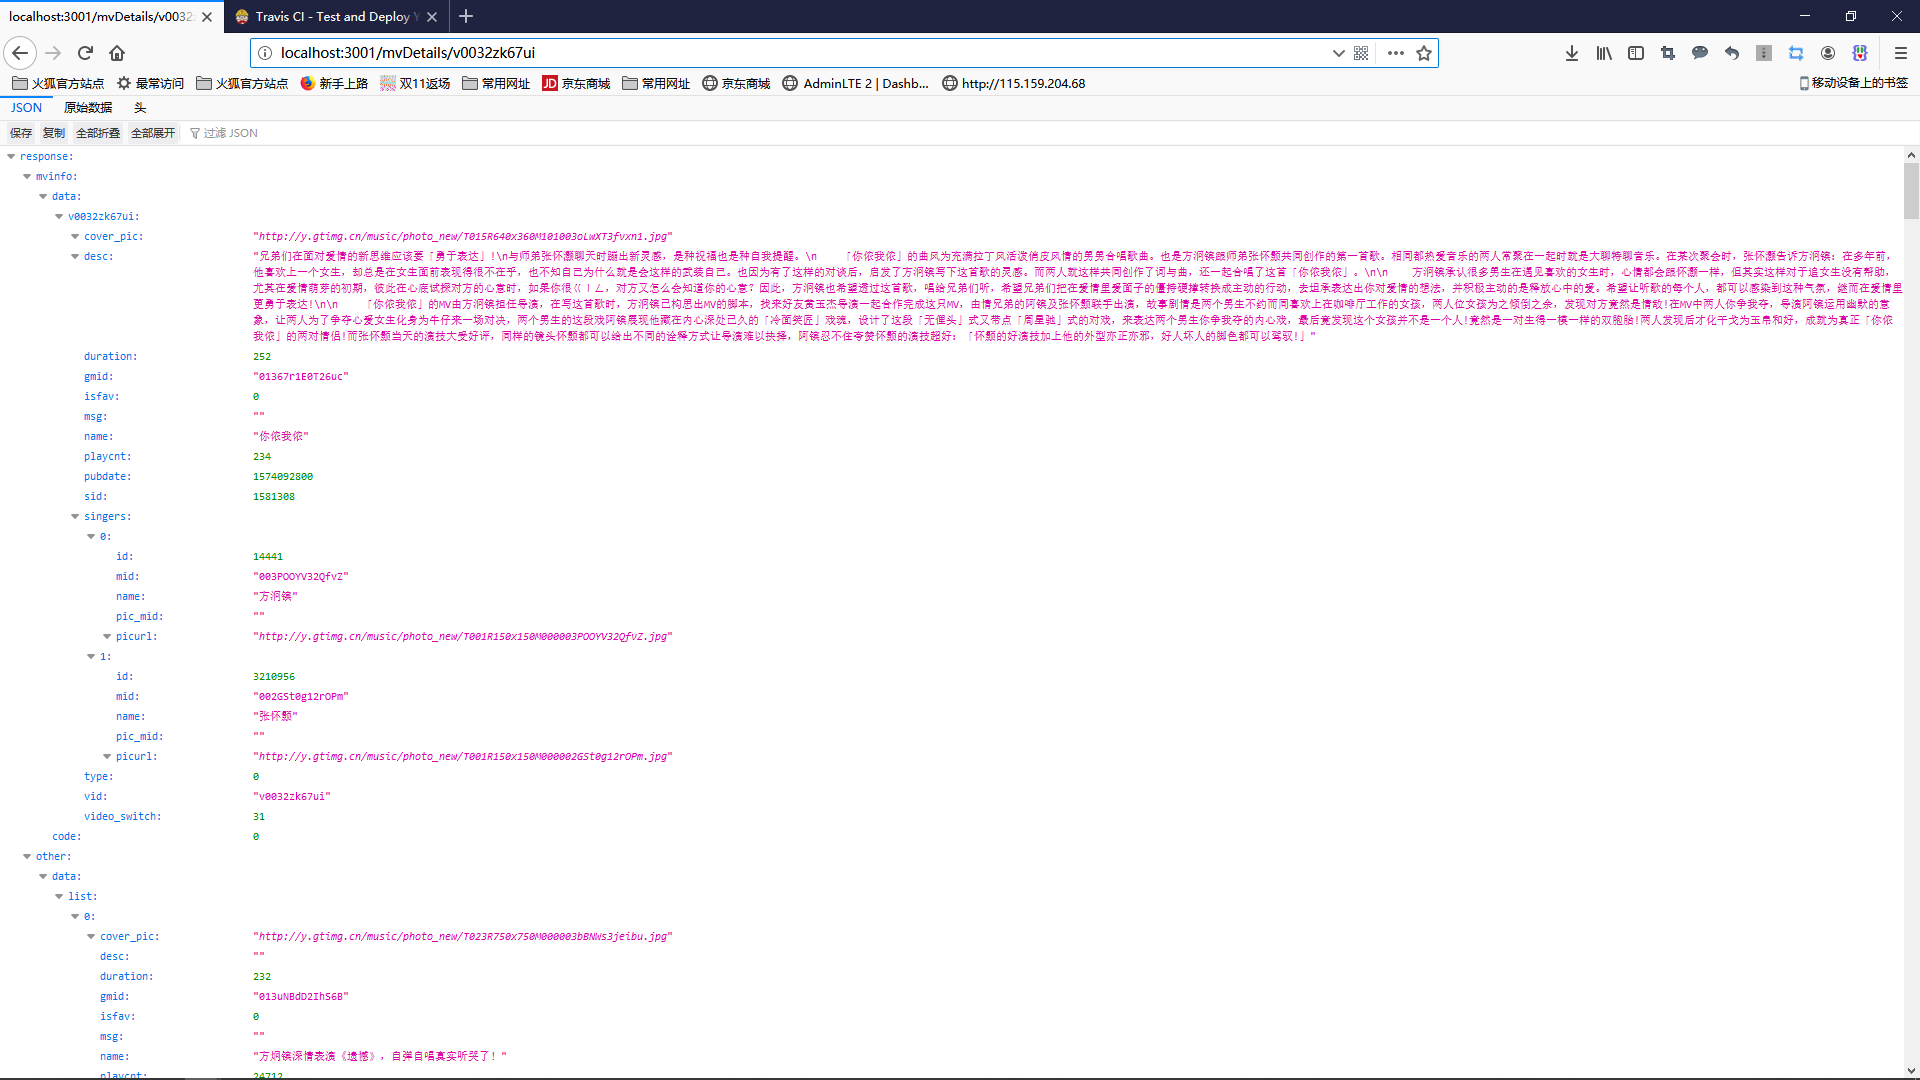Screen dimensions: 1920x1080
Task: Toggle the sidebar view icon
Action: tap(1636, 53)
